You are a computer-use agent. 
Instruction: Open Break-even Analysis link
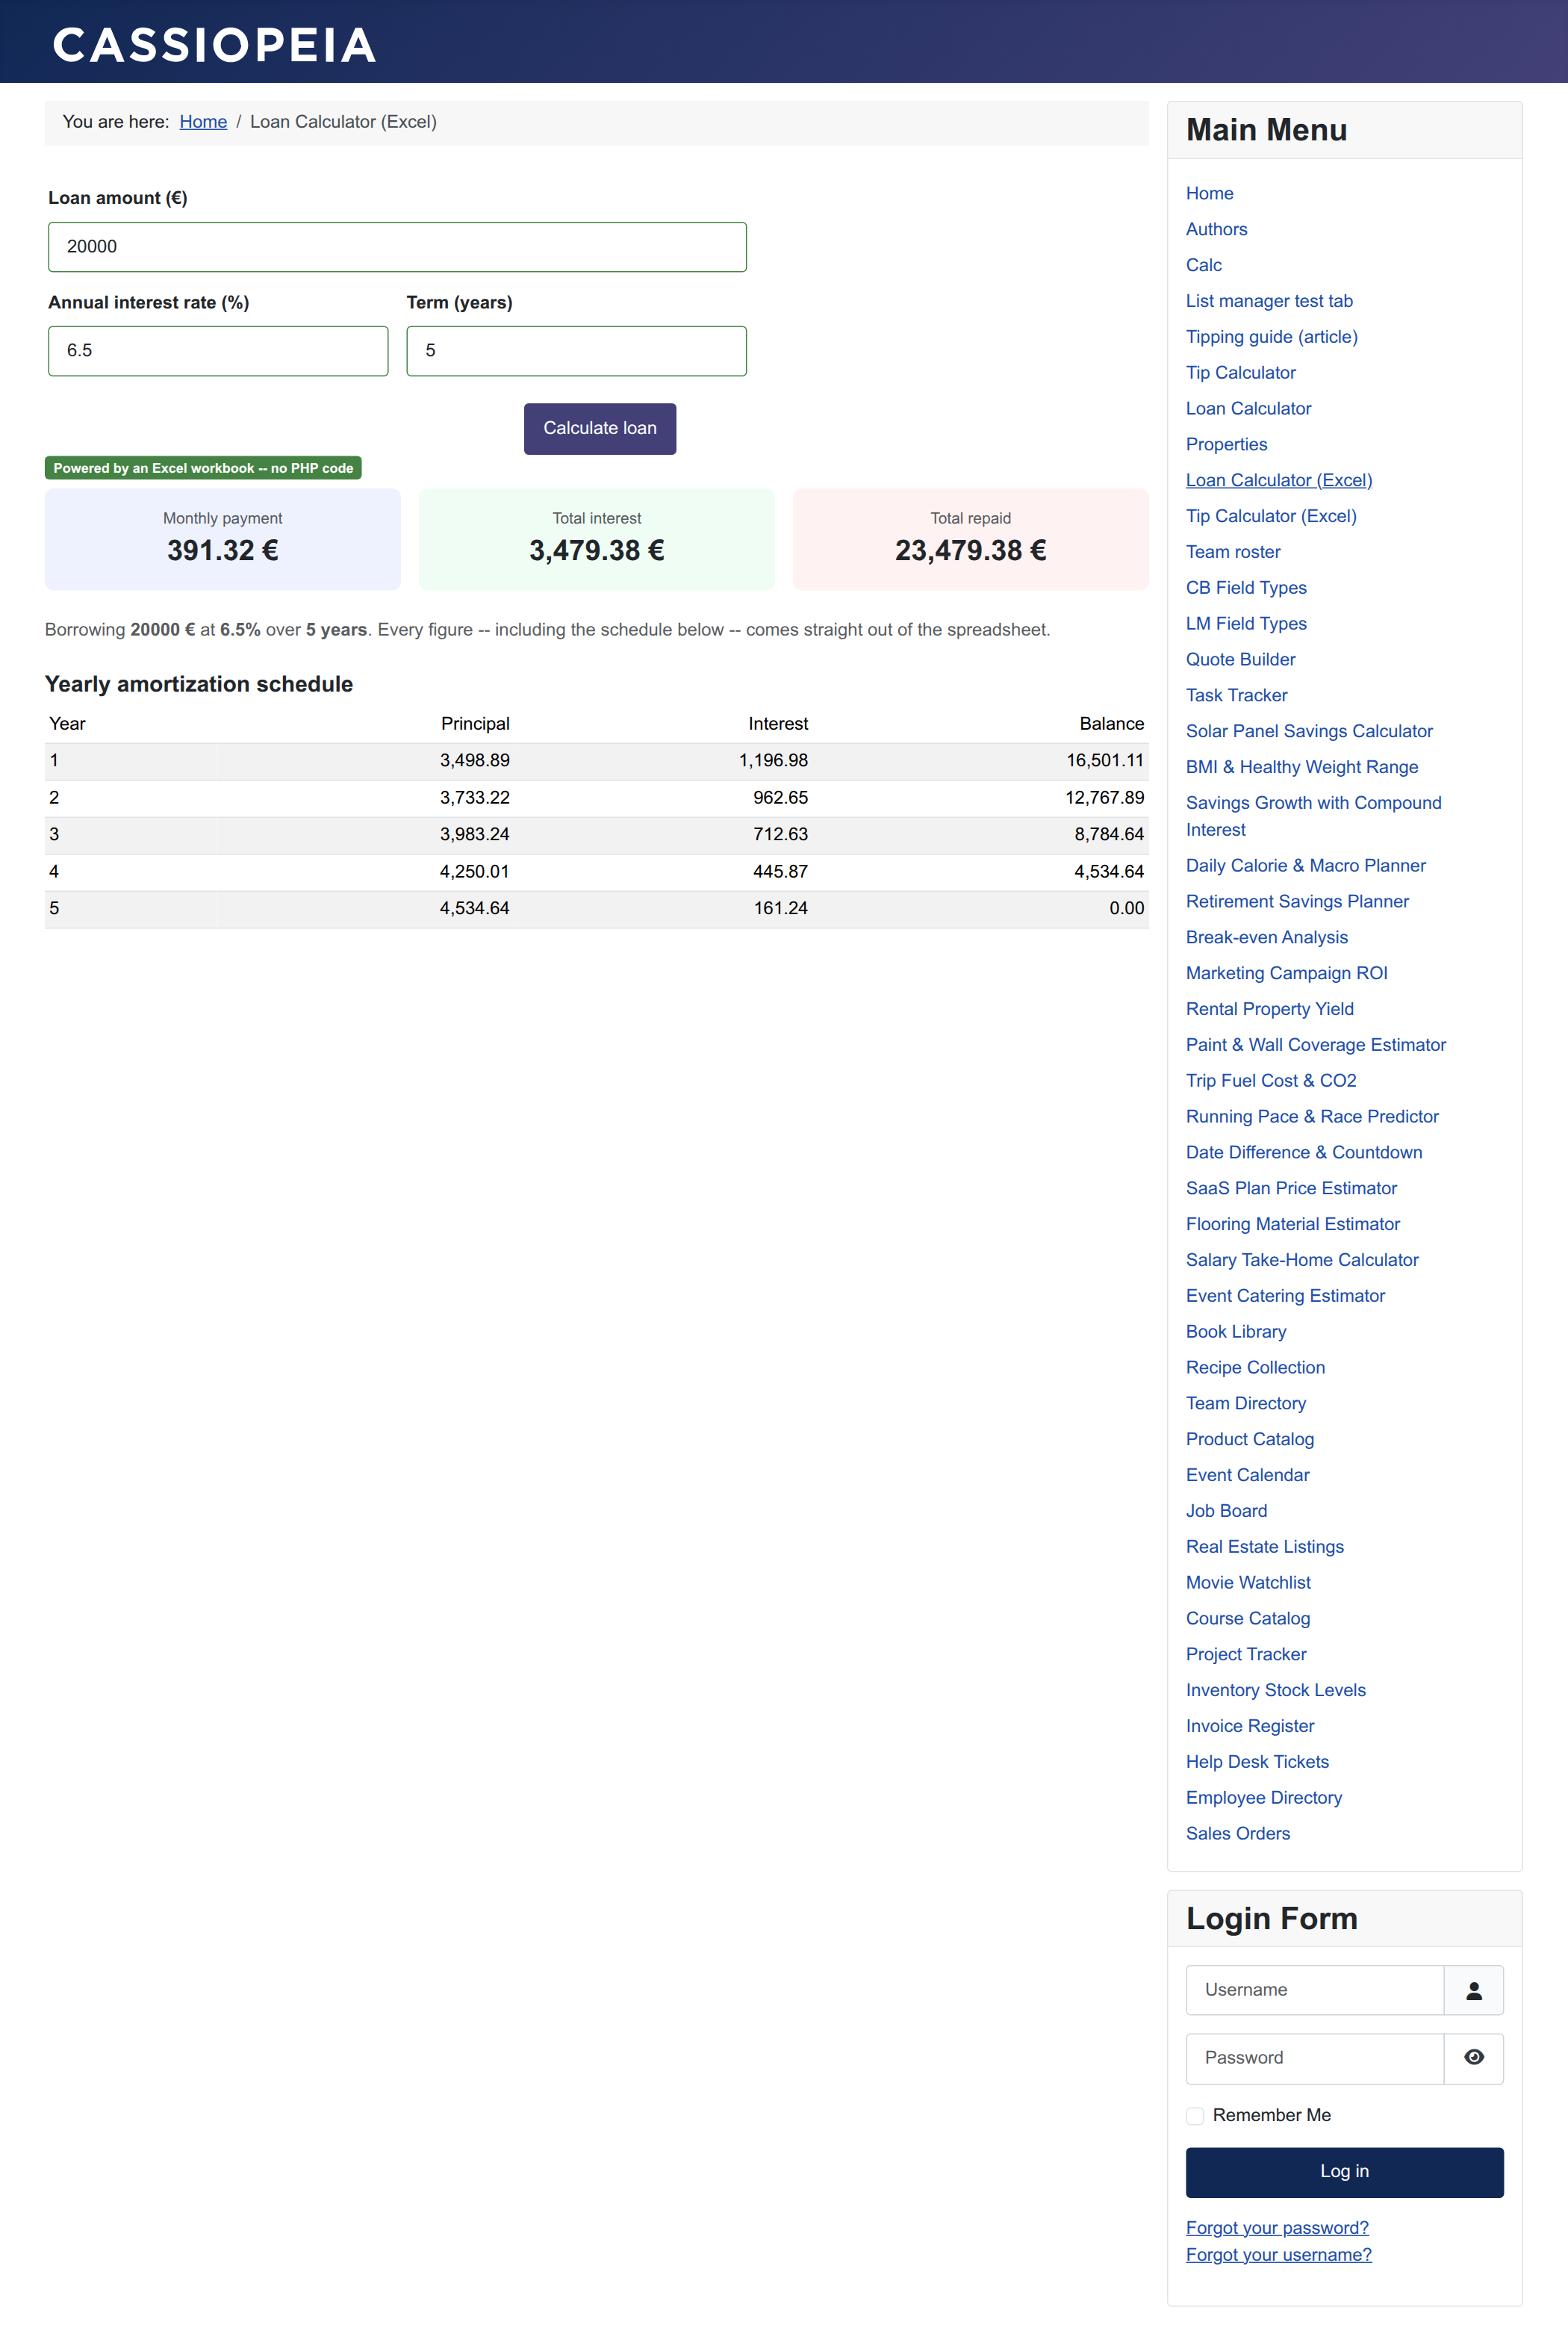(x=1266, y=938)
